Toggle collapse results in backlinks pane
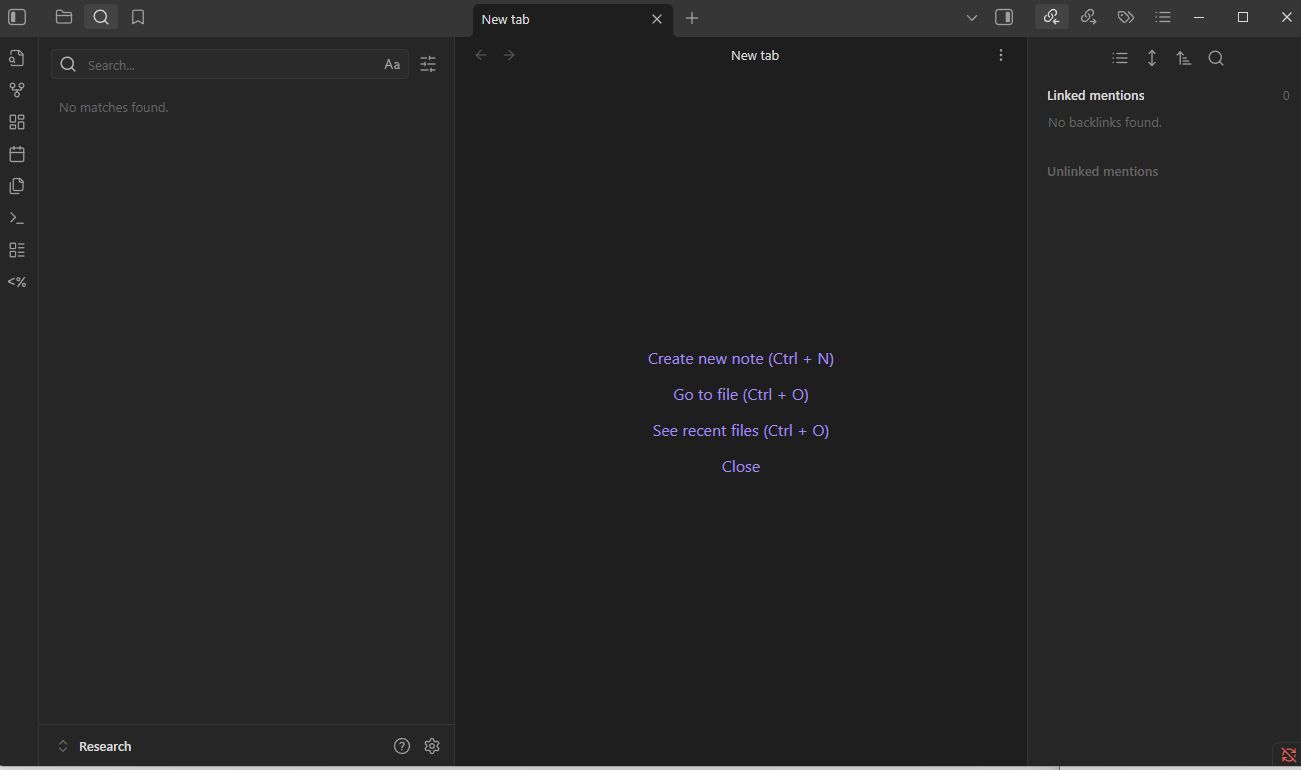 pos(1120,58)
